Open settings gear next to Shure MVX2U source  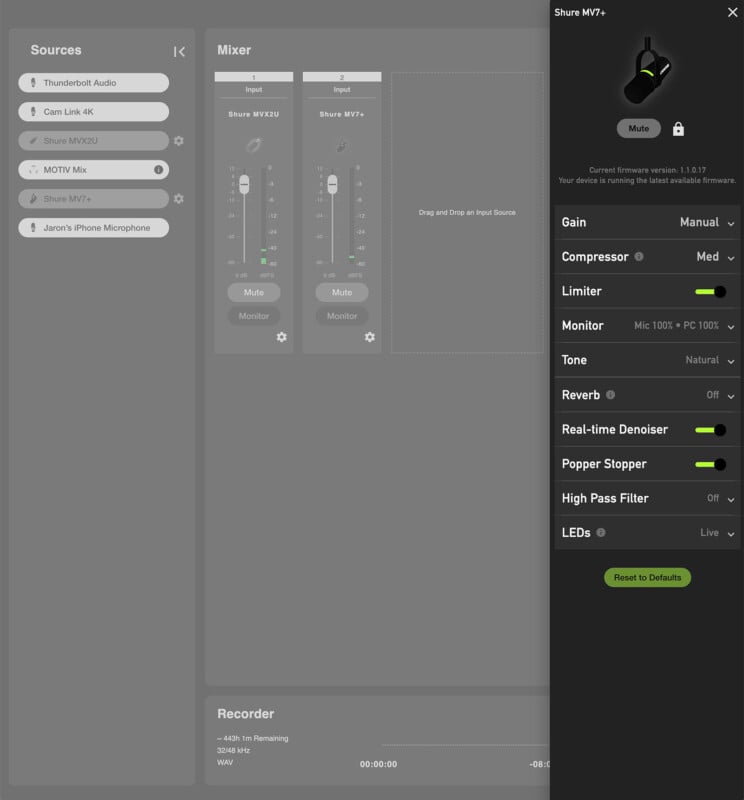178,141
